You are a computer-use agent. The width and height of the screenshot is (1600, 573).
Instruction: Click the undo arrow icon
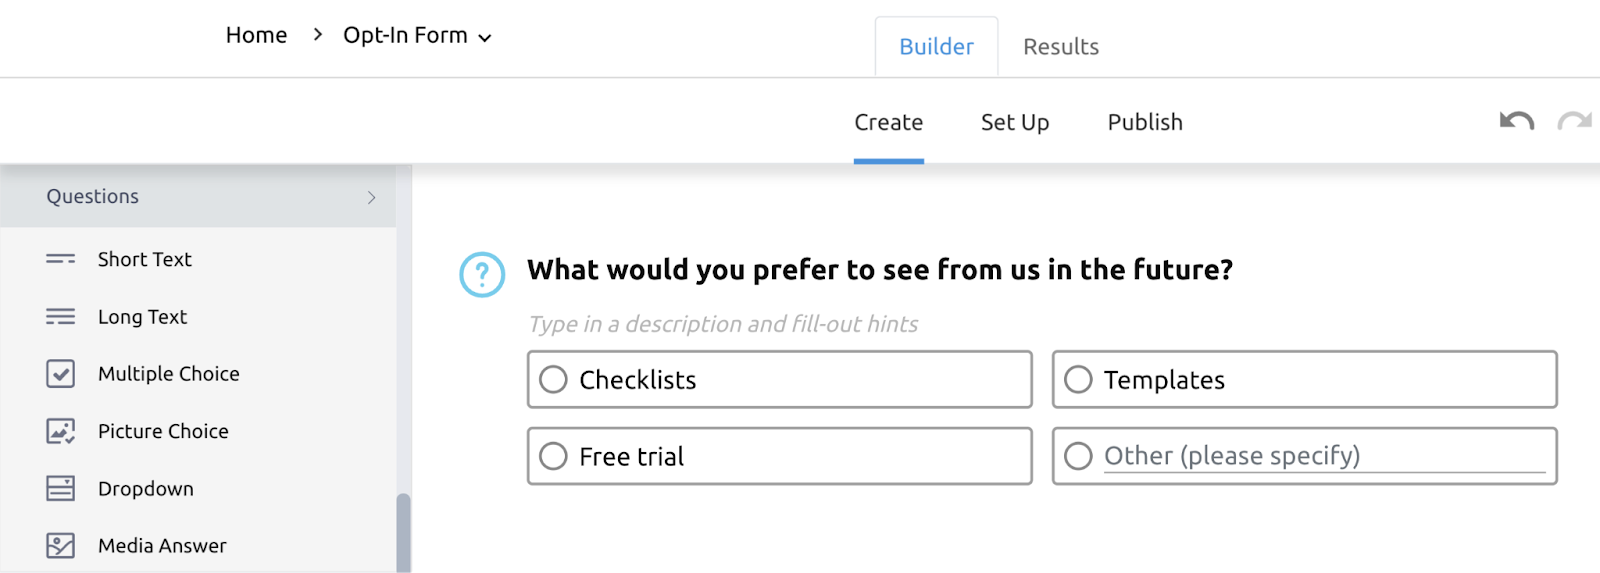coord(1516,122)
